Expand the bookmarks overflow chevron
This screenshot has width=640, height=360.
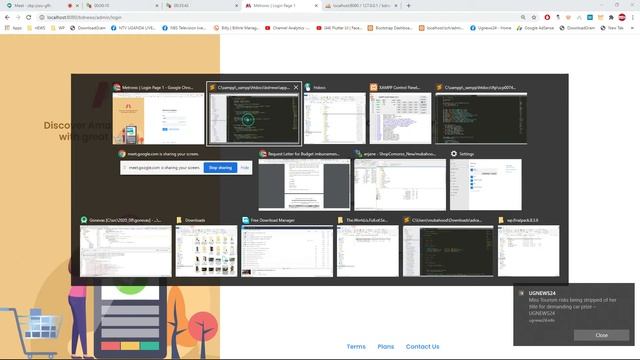632,28
